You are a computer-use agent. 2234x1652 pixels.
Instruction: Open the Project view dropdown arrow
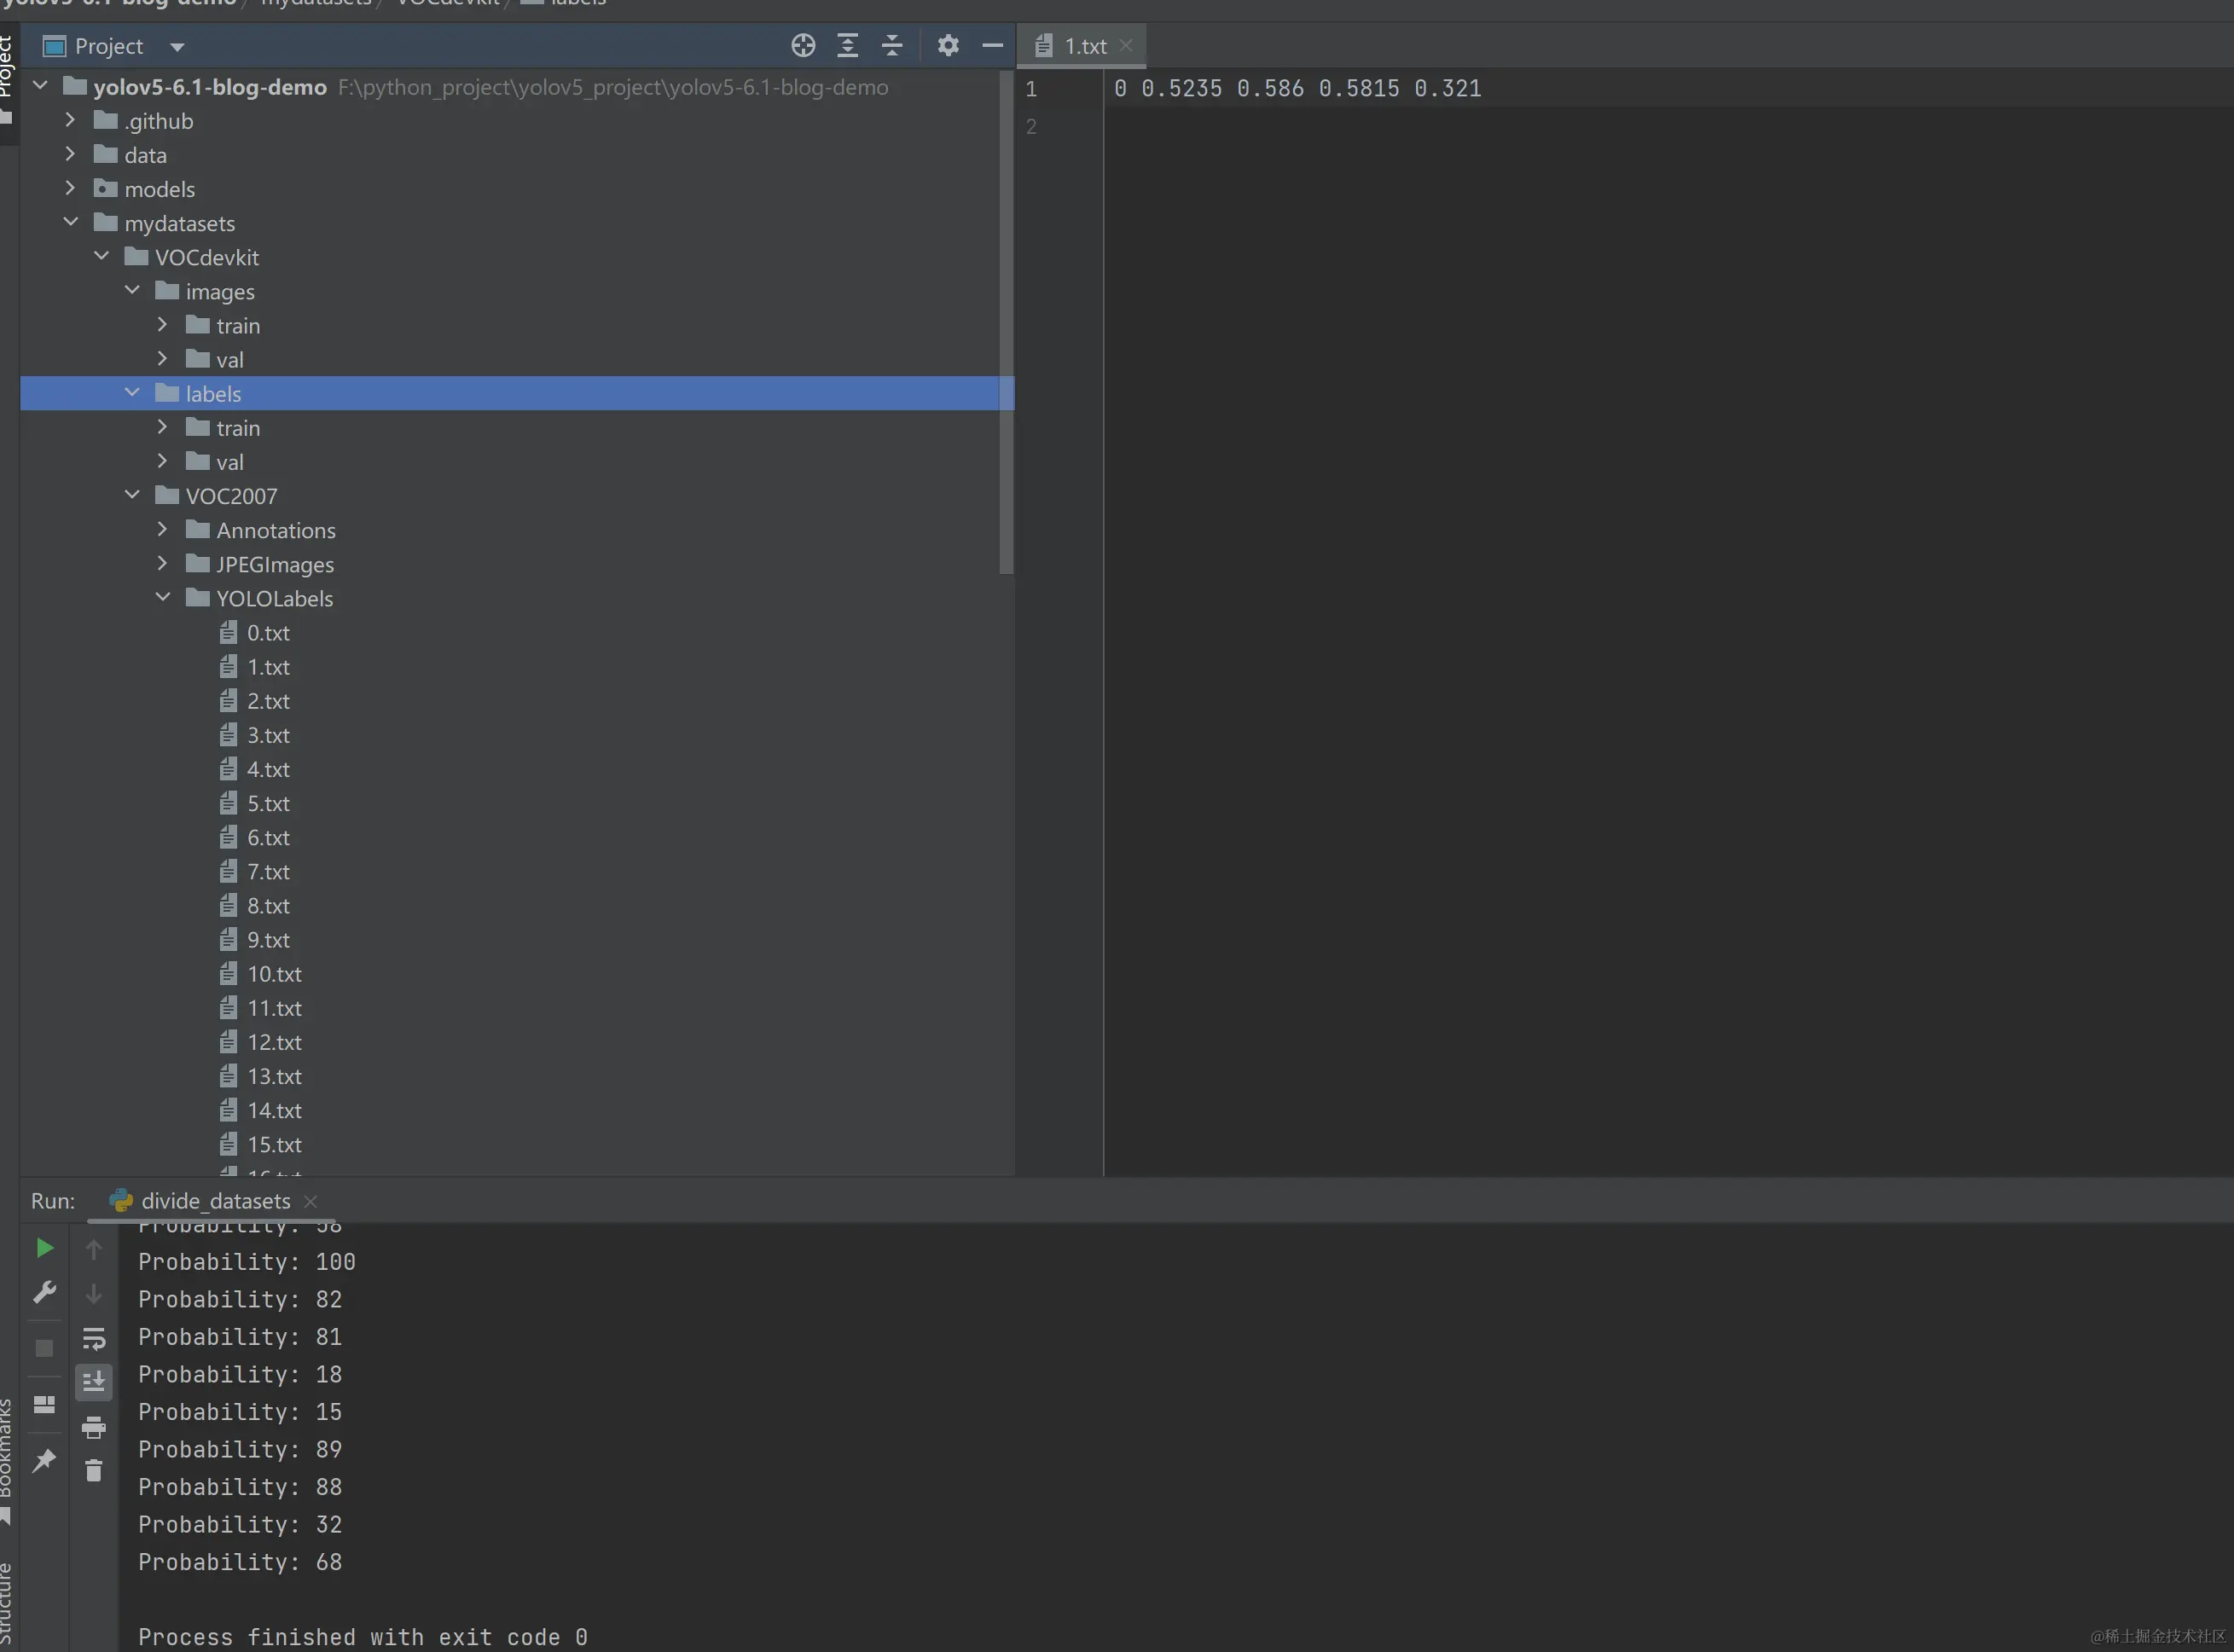(177, 46)
